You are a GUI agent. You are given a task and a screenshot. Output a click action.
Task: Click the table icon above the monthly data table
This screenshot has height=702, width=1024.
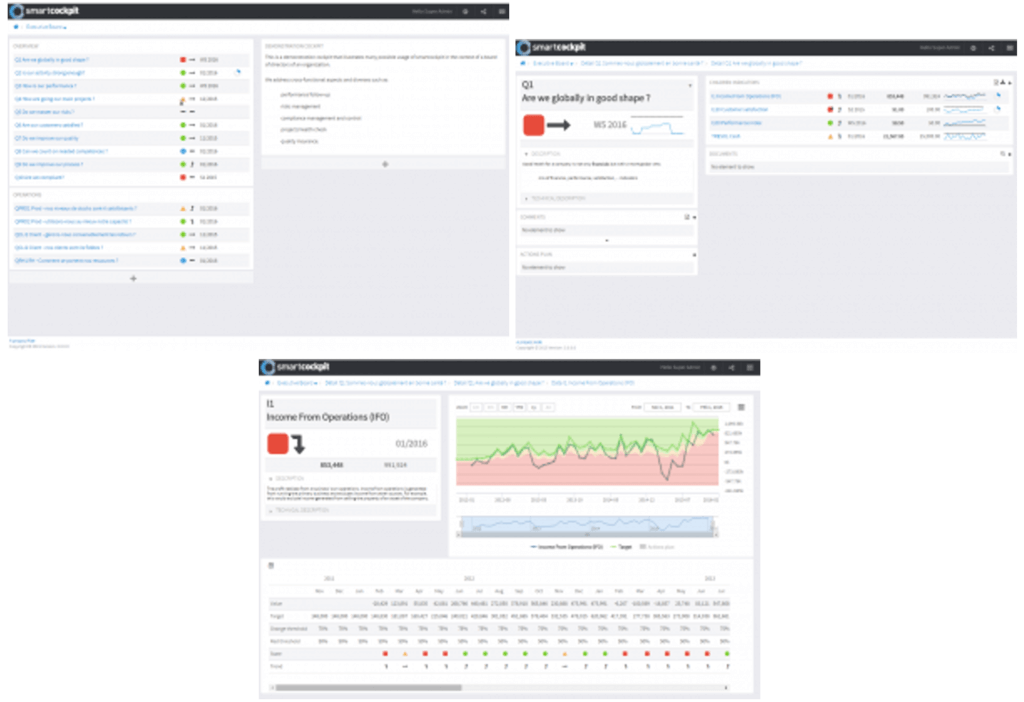[x=272, y=566]
